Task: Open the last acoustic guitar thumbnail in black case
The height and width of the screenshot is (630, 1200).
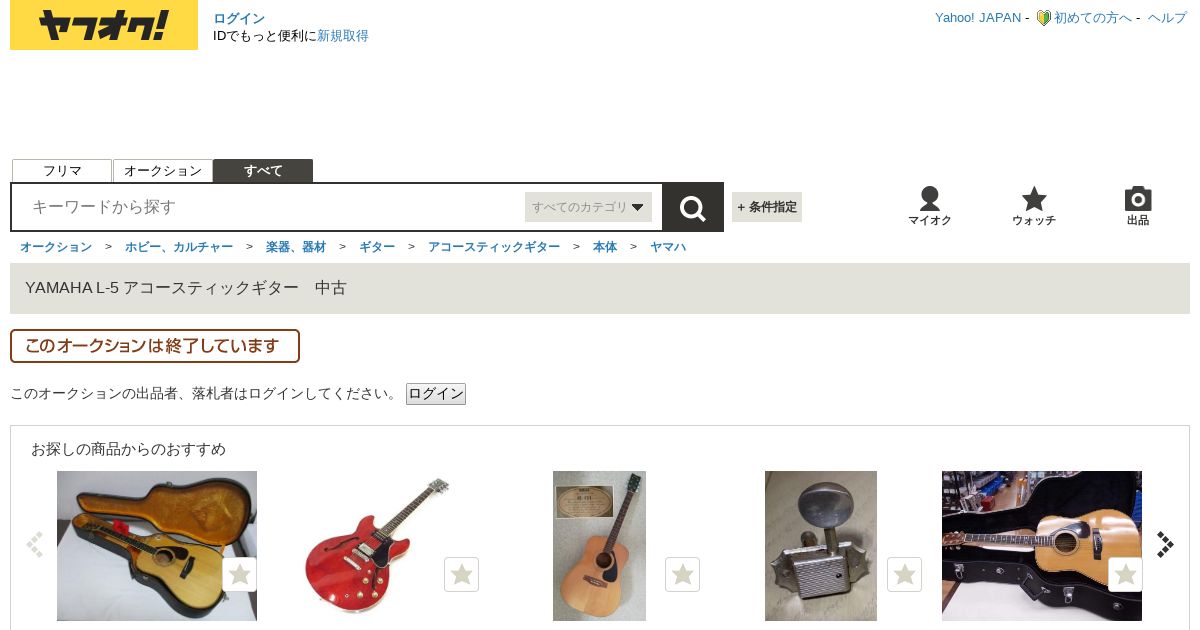Action: point(1042,546)
